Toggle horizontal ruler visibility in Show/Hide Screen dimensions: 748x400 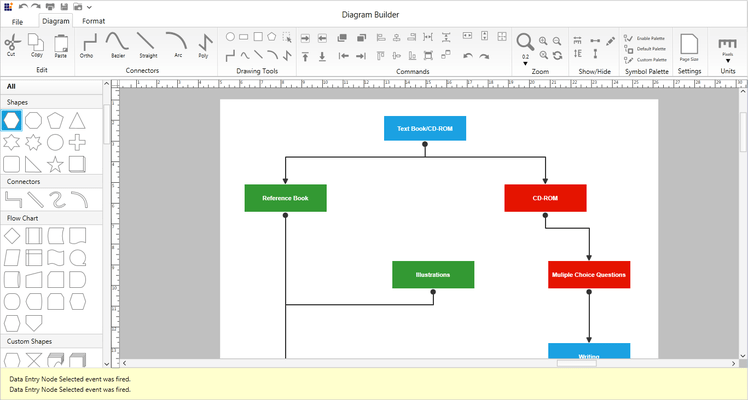[577, 41]
